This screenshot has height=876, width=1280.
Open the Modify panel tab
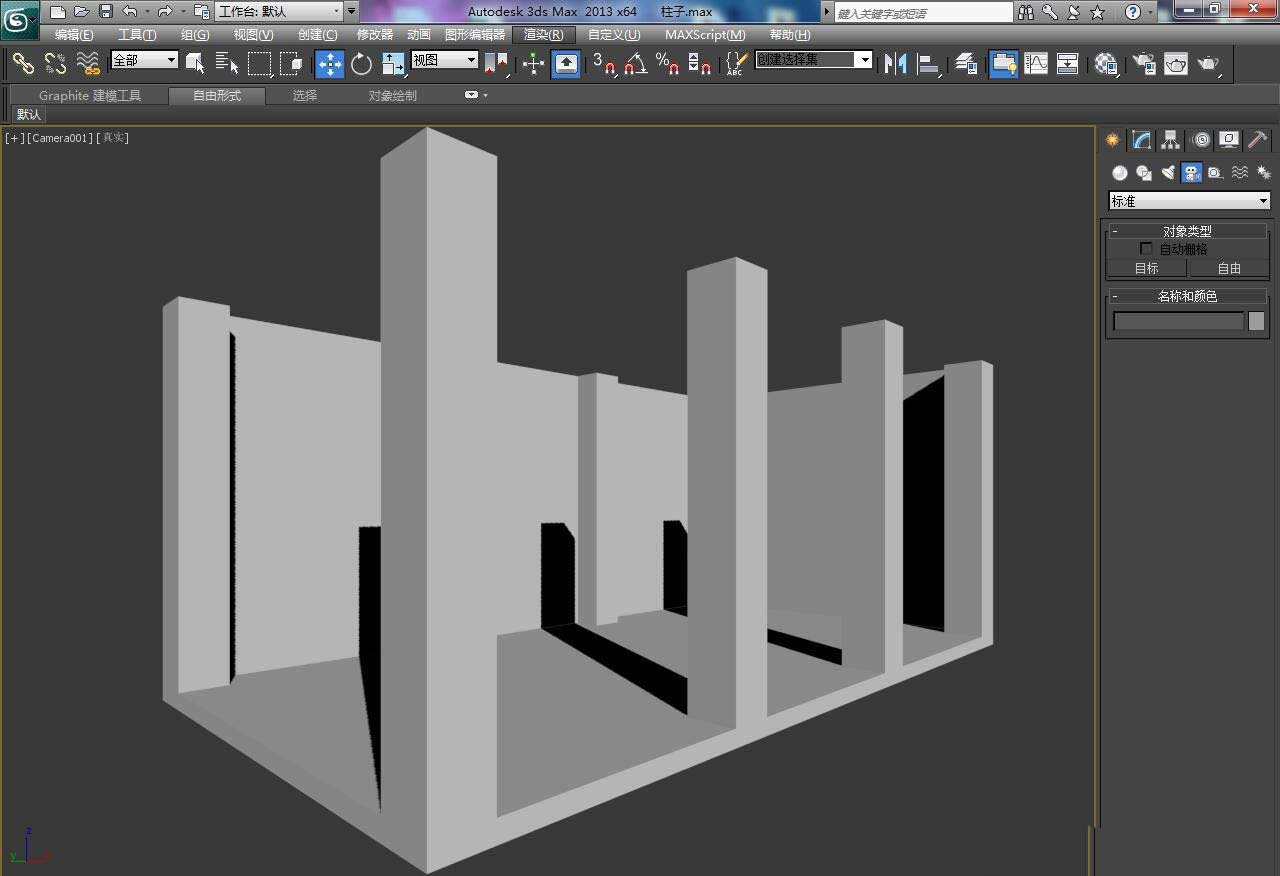1141,140
